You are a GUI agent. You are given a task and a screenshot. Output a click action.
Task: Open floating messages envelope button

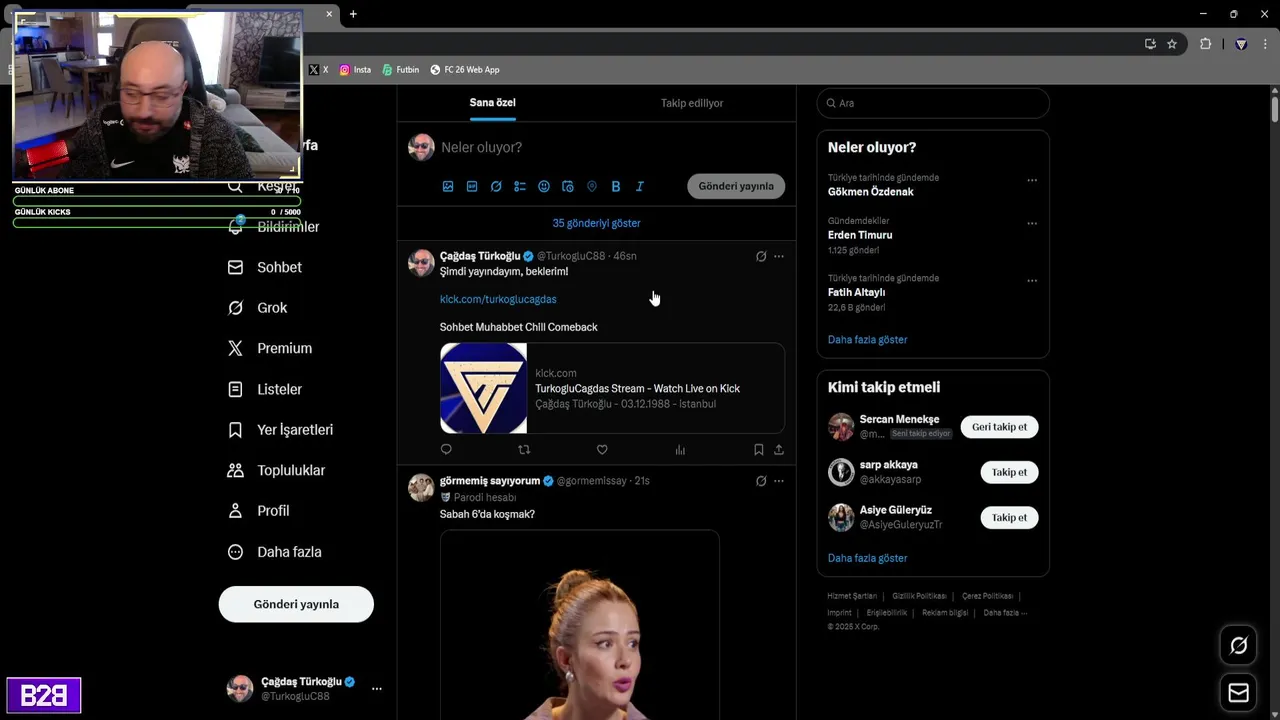pos(1238,693)
